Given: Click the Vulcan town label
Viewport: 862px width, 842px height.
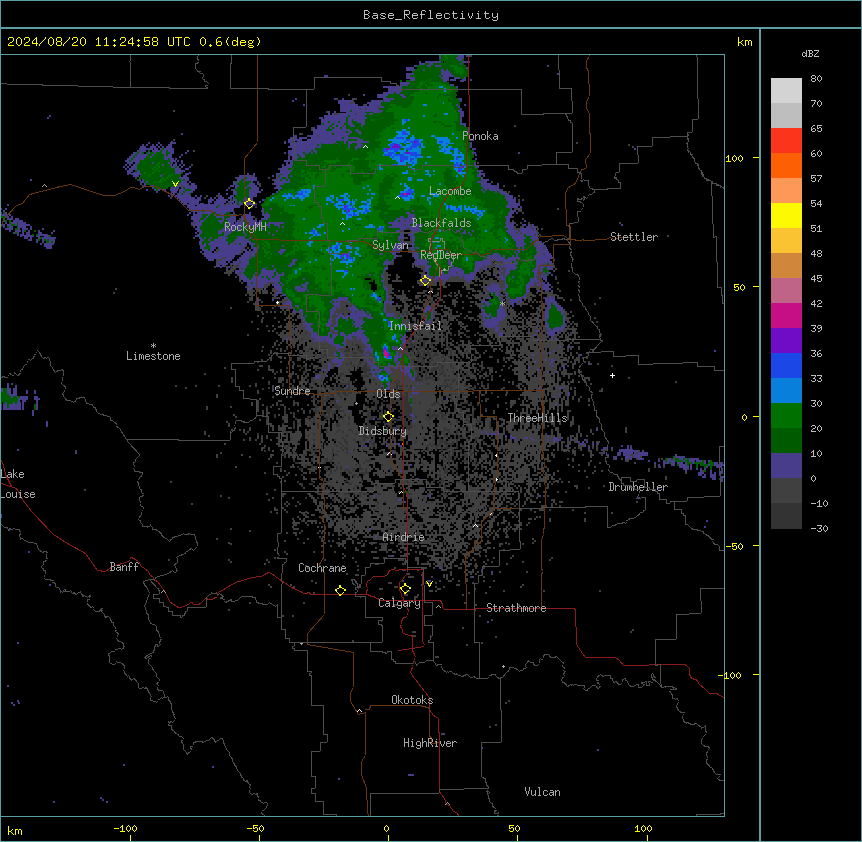Looking at the screenshot, I should point(543,792).
